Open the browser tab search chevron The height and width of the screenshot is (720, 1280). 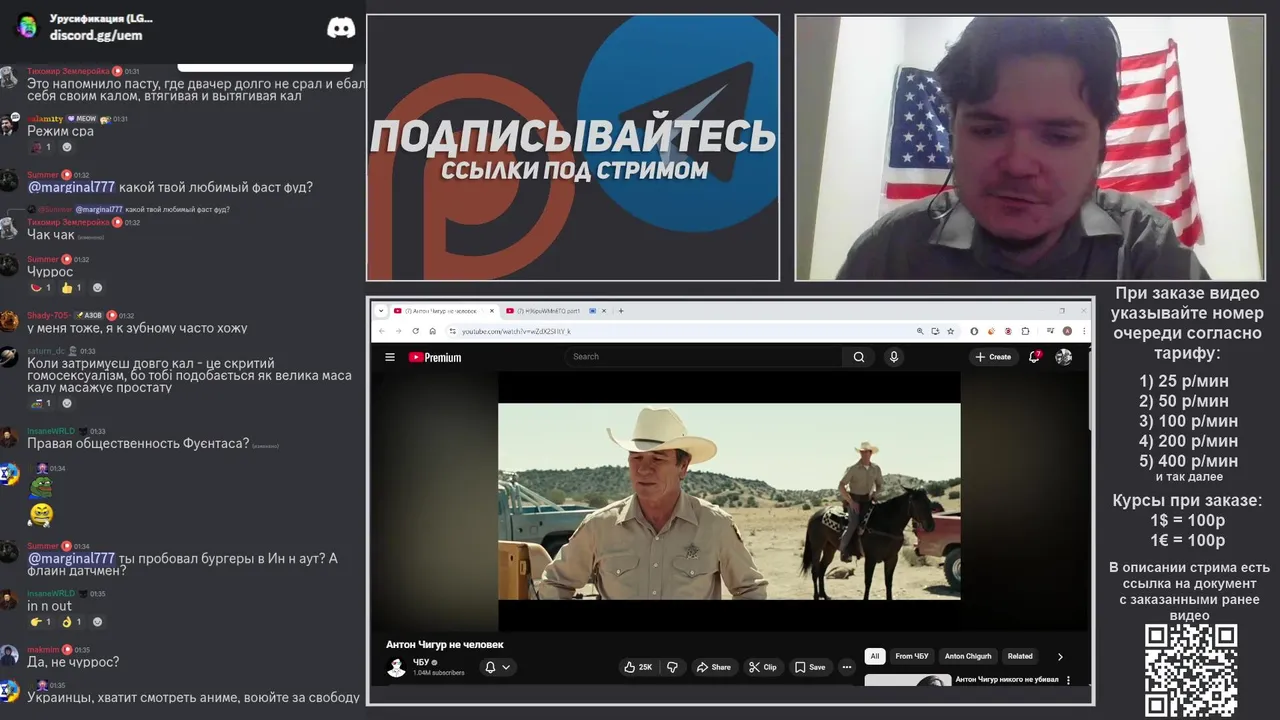point(380,311)
